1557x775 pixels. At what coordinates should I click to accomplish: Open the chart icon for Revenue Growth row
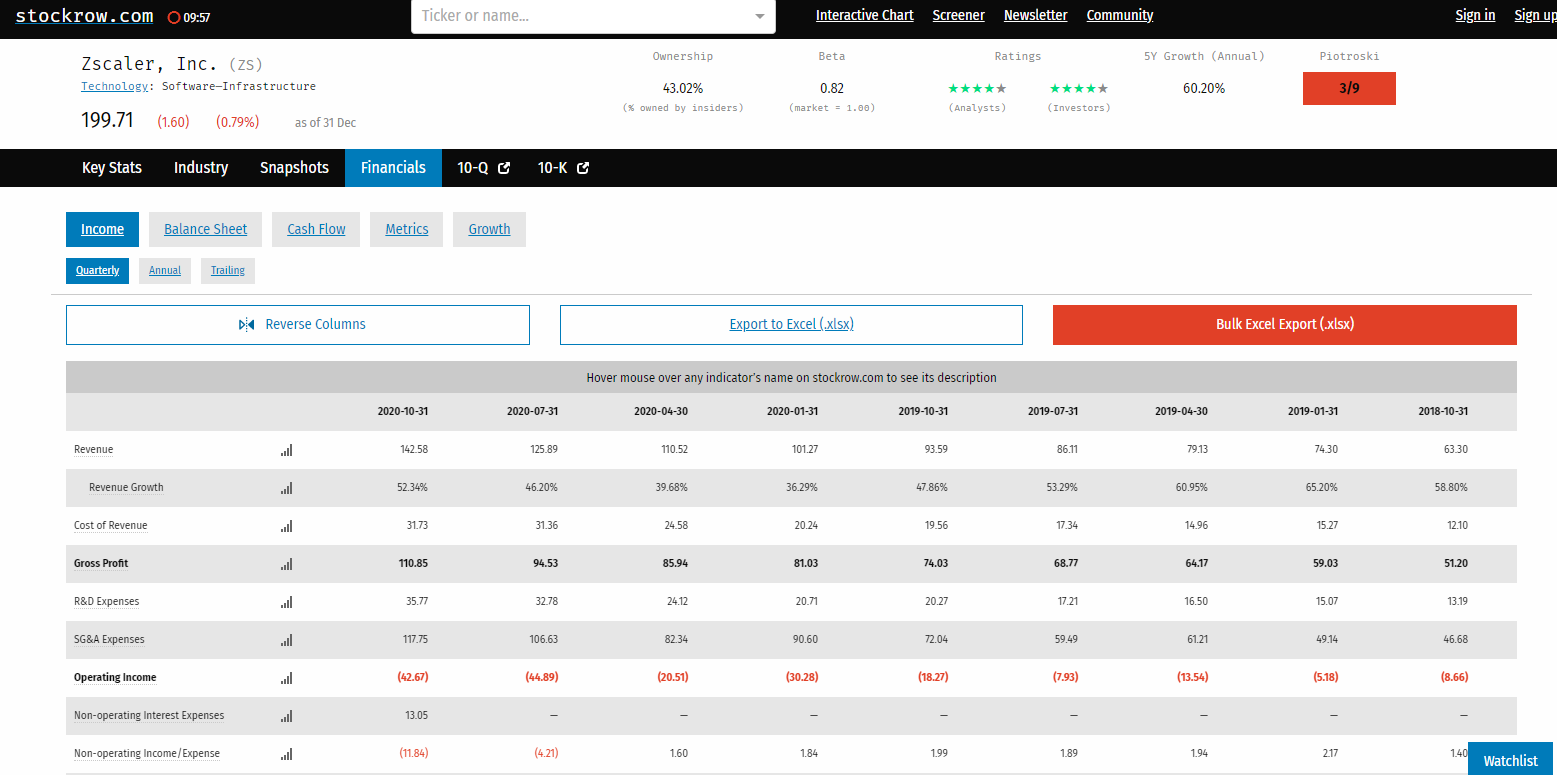[287, 488]
